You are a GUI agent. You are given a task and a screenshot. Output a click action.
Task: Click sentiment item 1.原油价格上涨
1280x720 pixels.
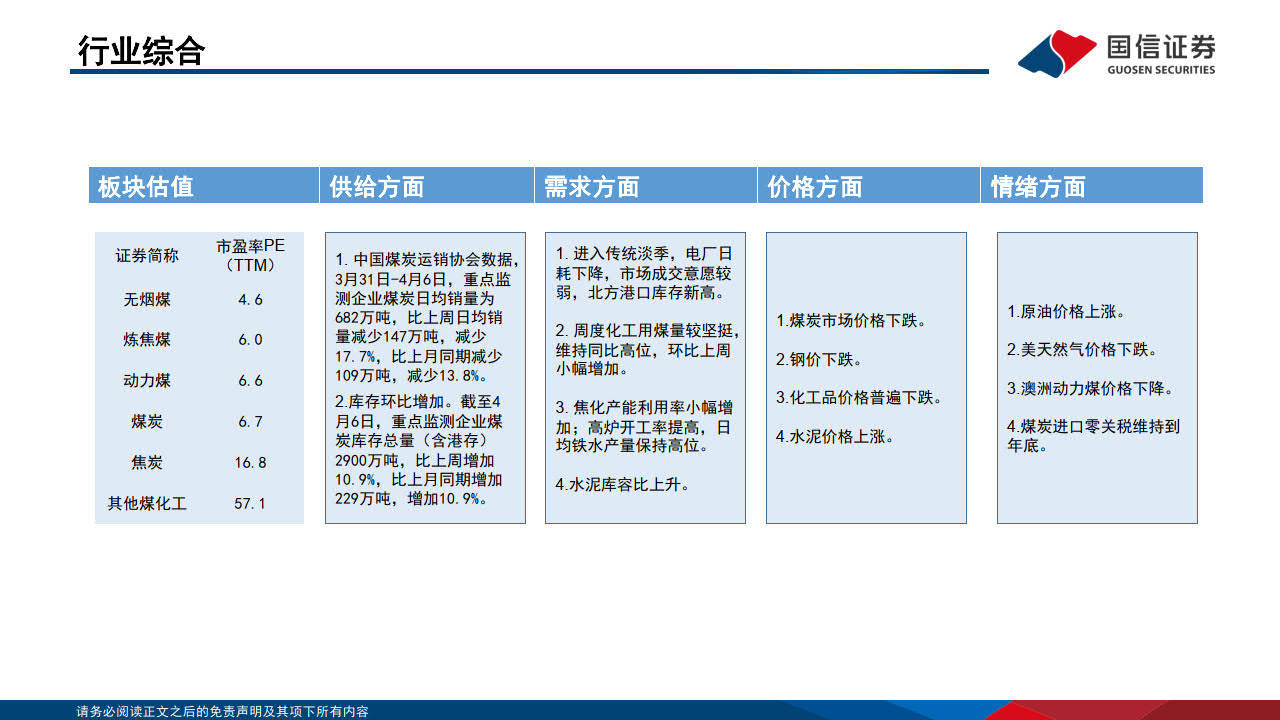[x=1066, y=312]
